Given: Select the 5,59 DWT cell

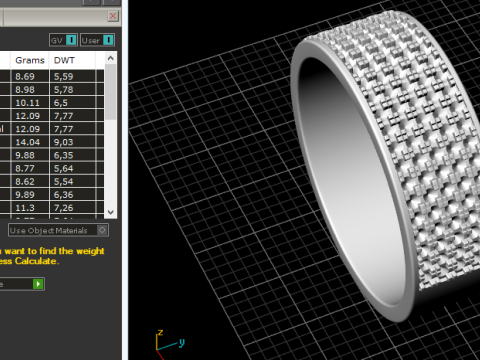Looking at the screenshot, I should point(72,76).
